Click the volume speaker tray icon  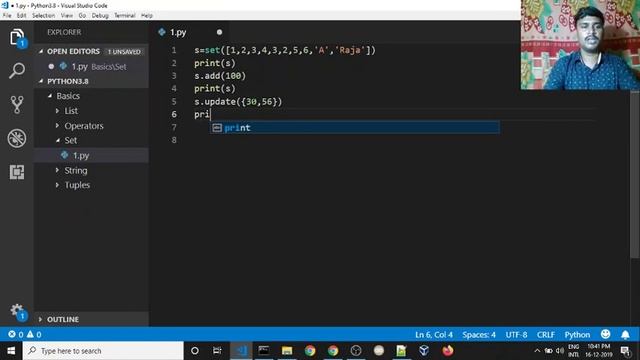point(560,351)
